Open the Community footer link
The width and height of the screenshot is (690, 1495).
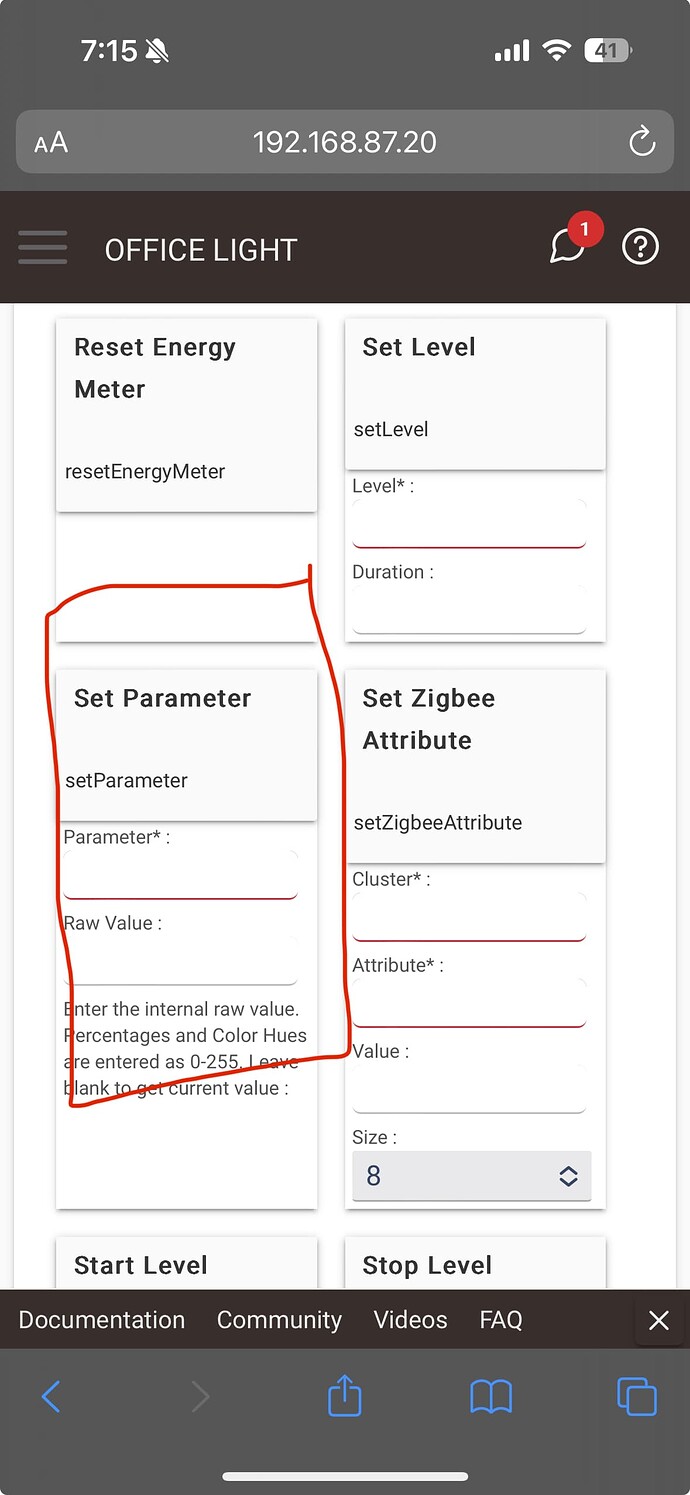[279, 1320]
